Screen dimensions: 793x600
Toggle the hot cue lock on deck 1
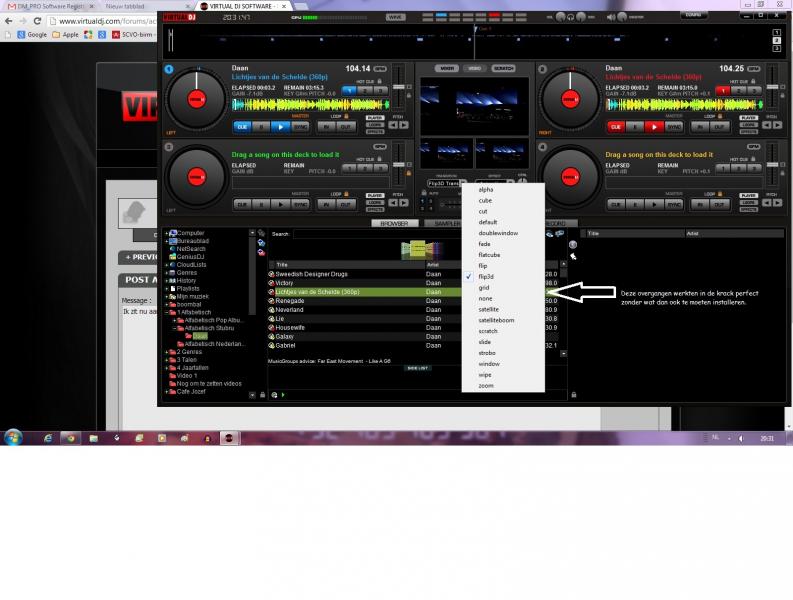coord(379,81)
